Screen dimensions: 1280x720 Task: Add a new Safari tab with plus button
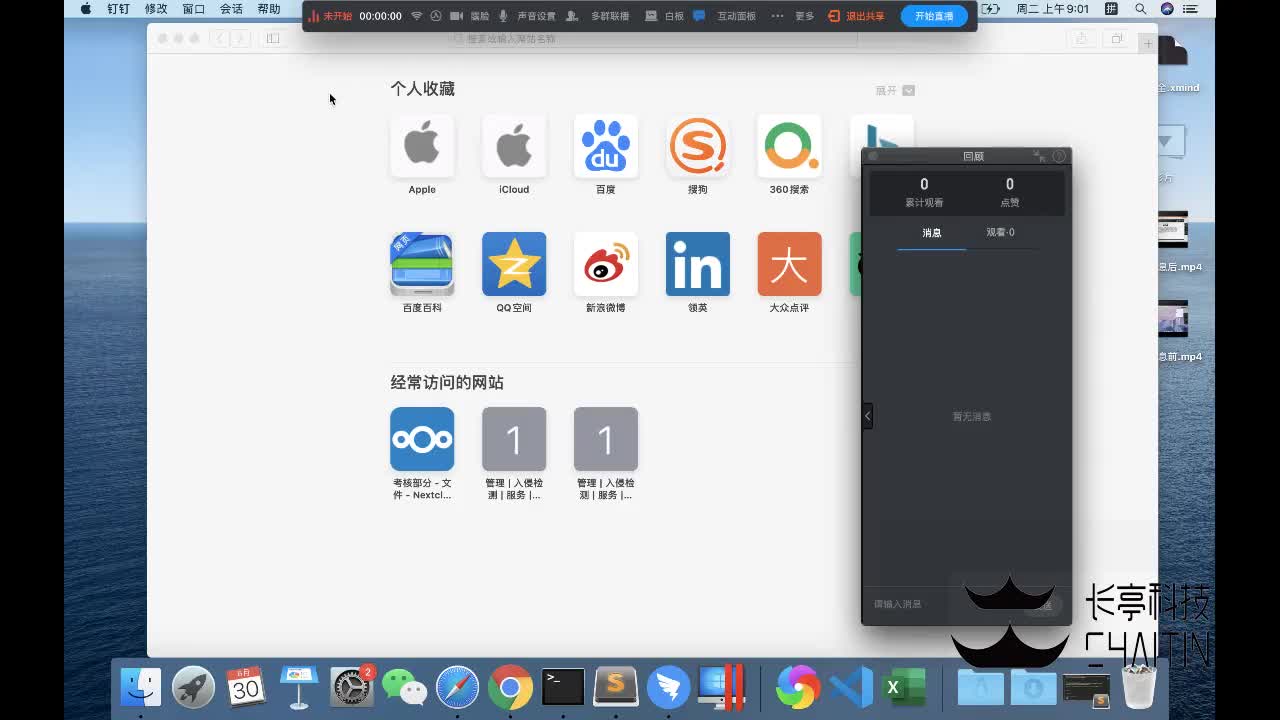pos(1148,44)
